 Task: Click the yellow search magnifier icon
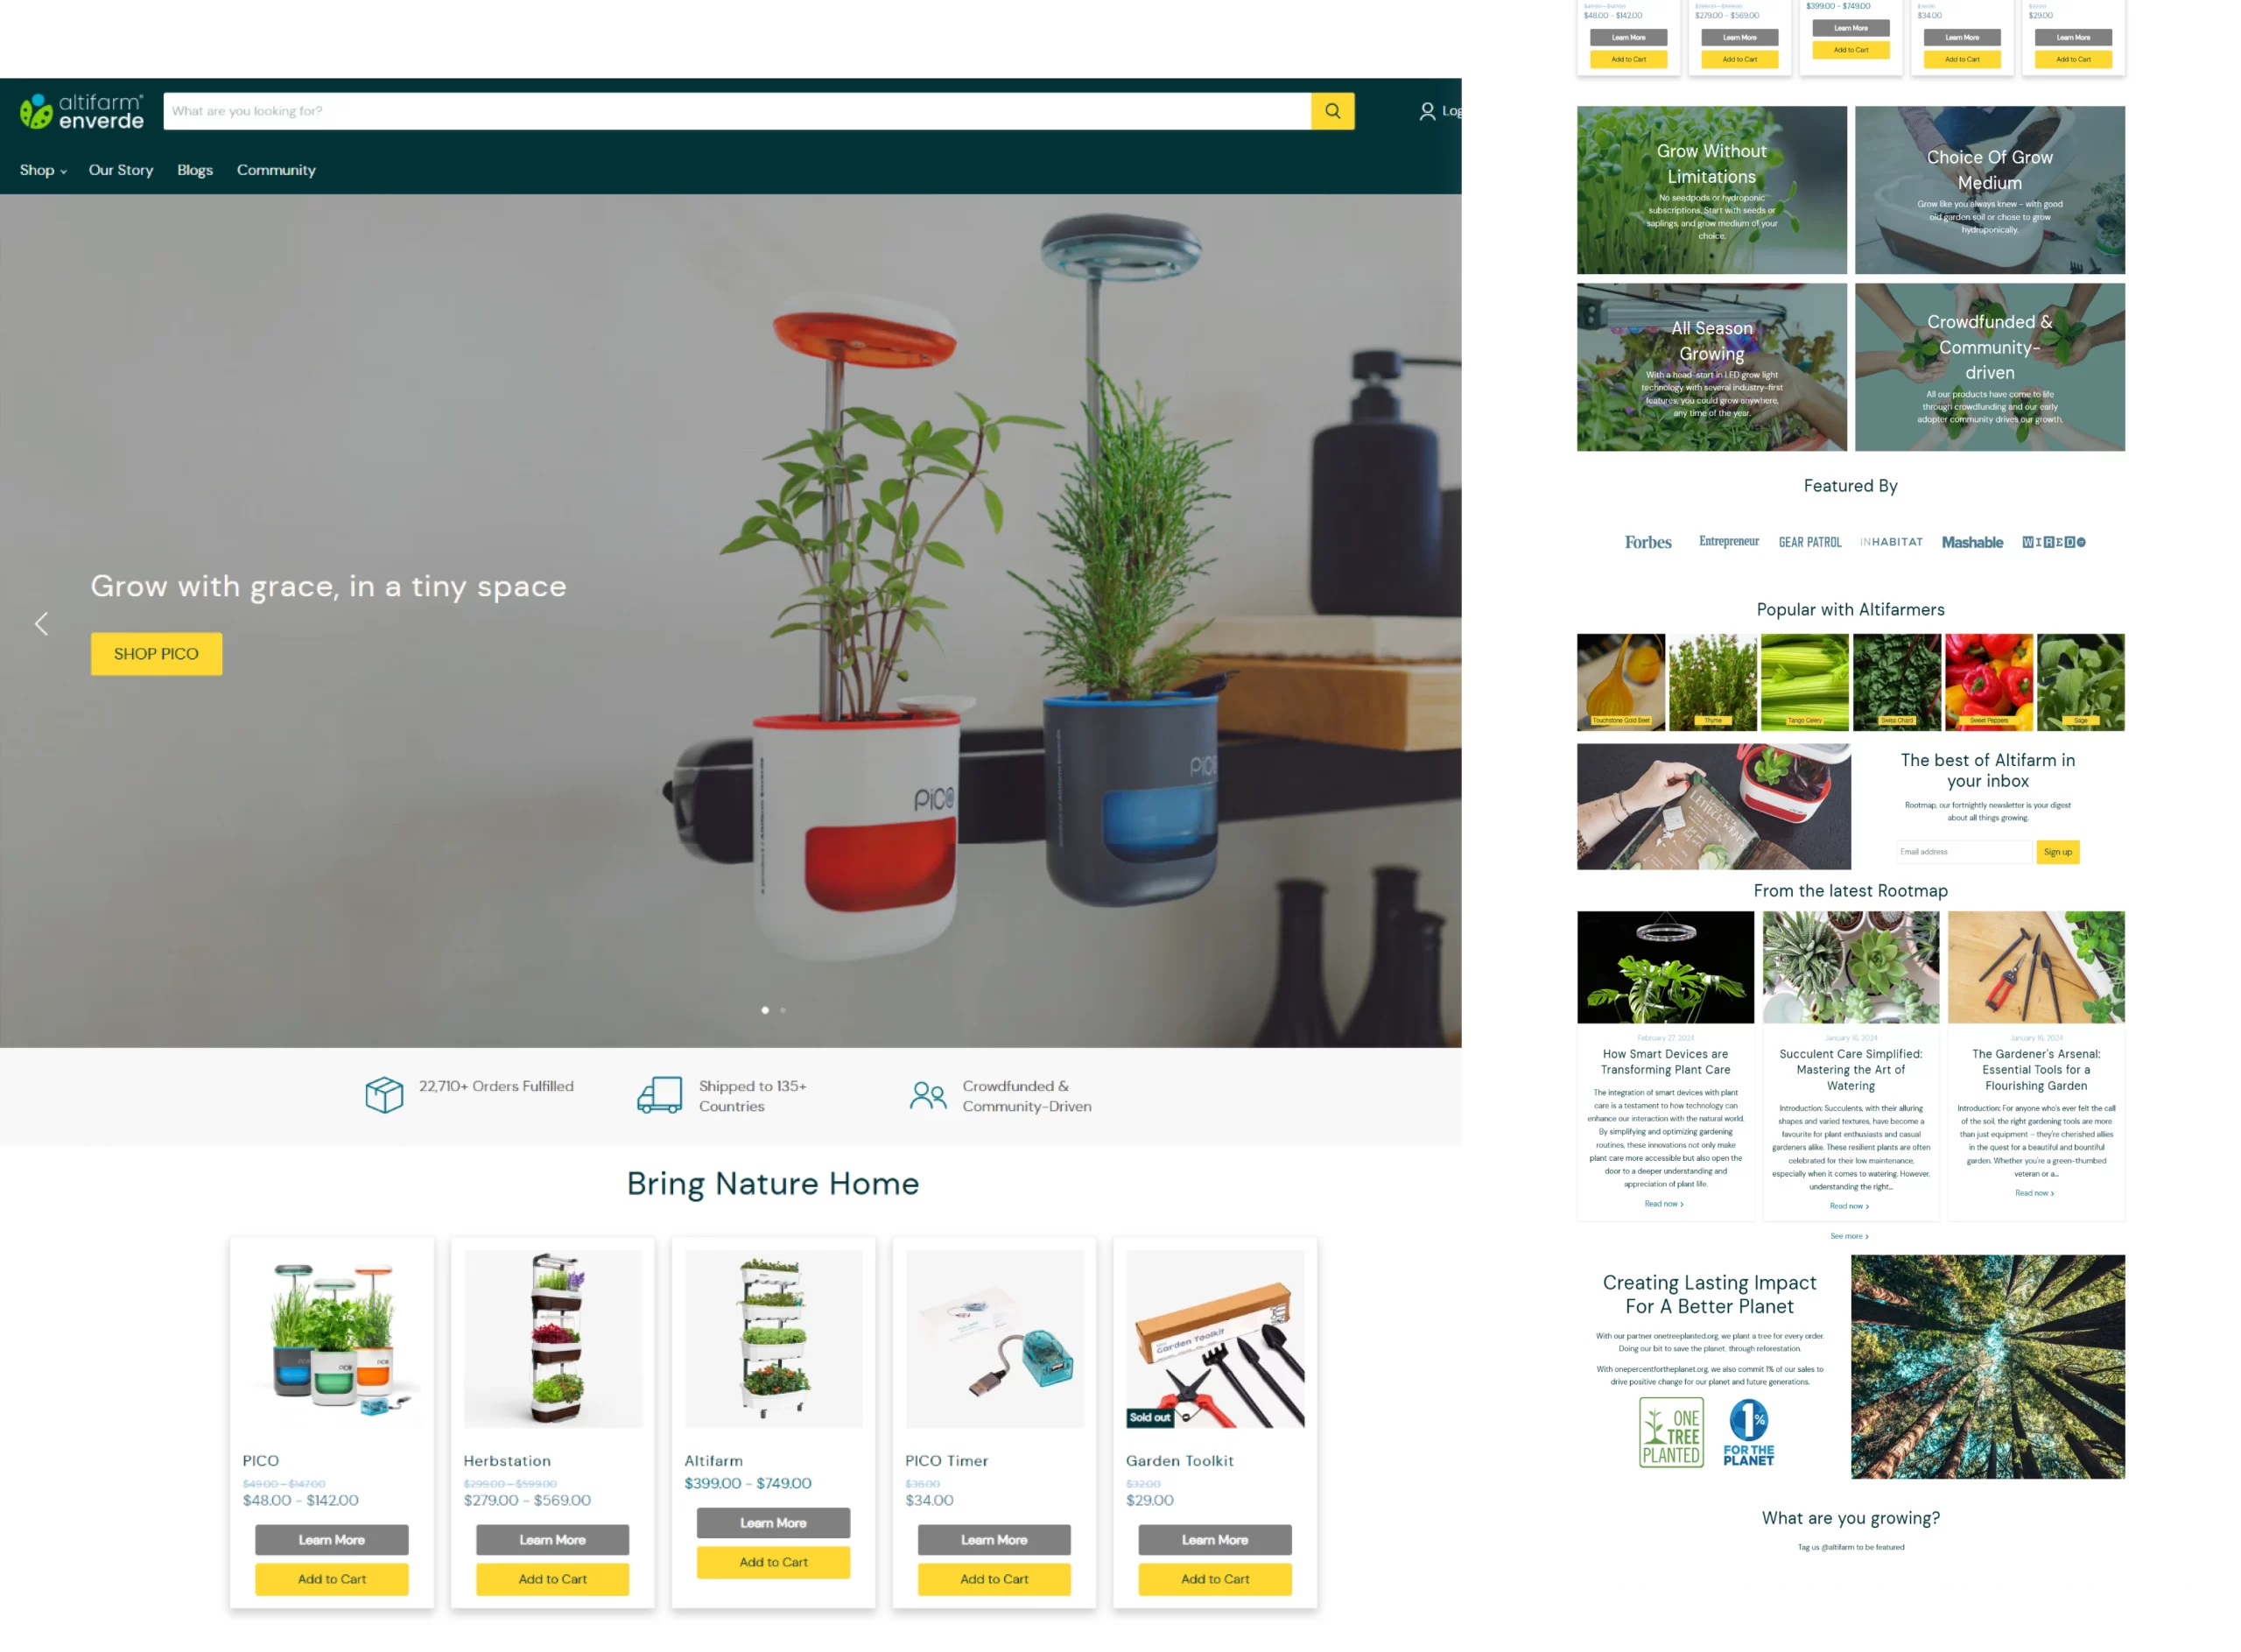click(1332, 111)
